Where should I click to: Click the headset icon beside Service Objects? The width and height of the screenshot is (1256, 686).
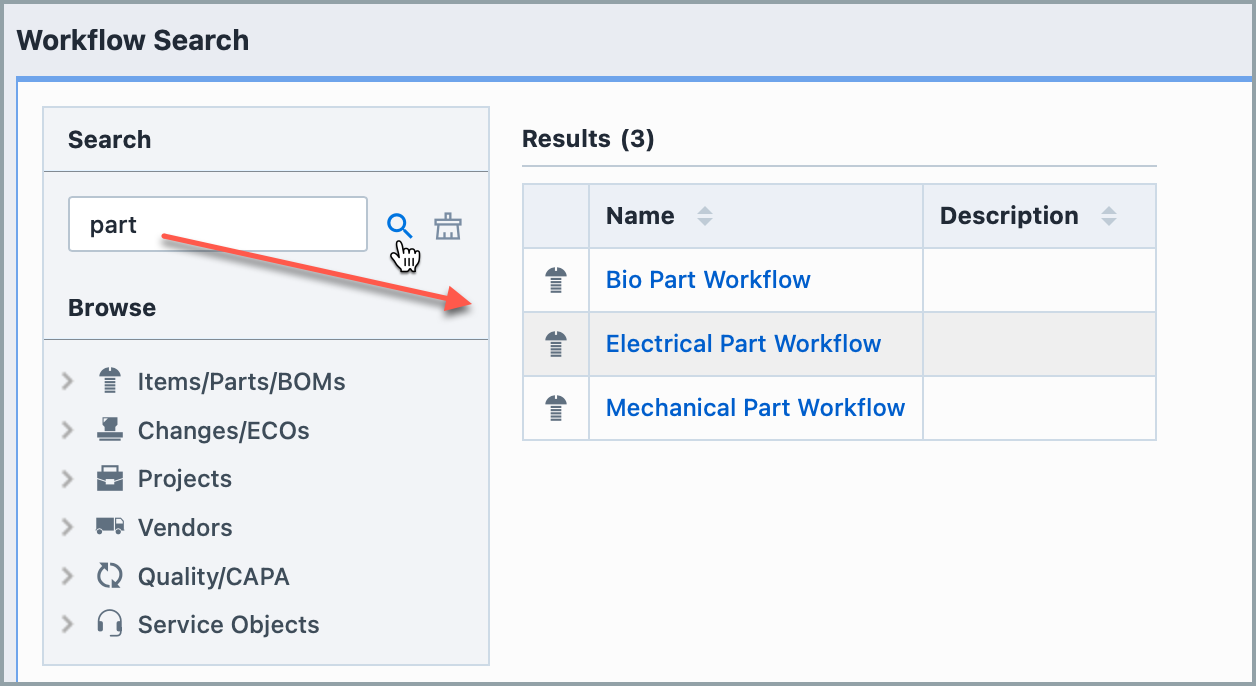click(x=110, y=624)
